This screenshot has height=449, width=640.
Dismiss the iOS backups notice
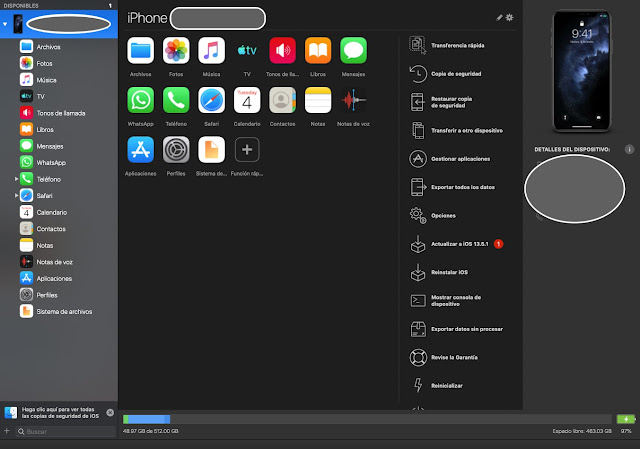(x=110, y=413)
